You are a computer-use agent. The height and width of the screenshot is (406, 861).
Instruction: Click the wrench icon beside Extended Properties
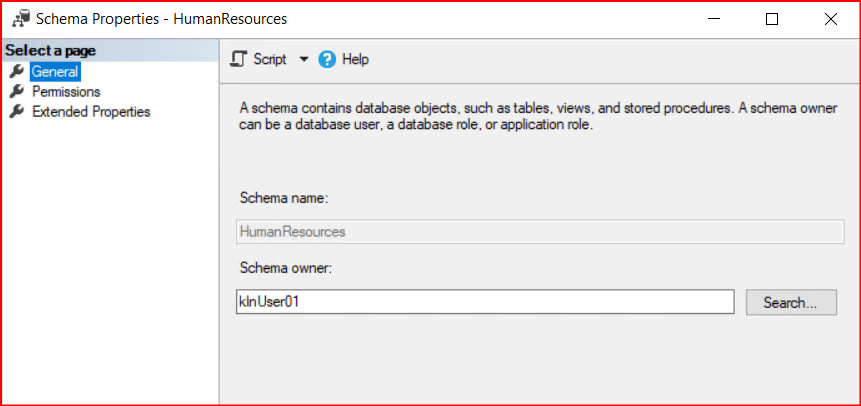(16, 112)
